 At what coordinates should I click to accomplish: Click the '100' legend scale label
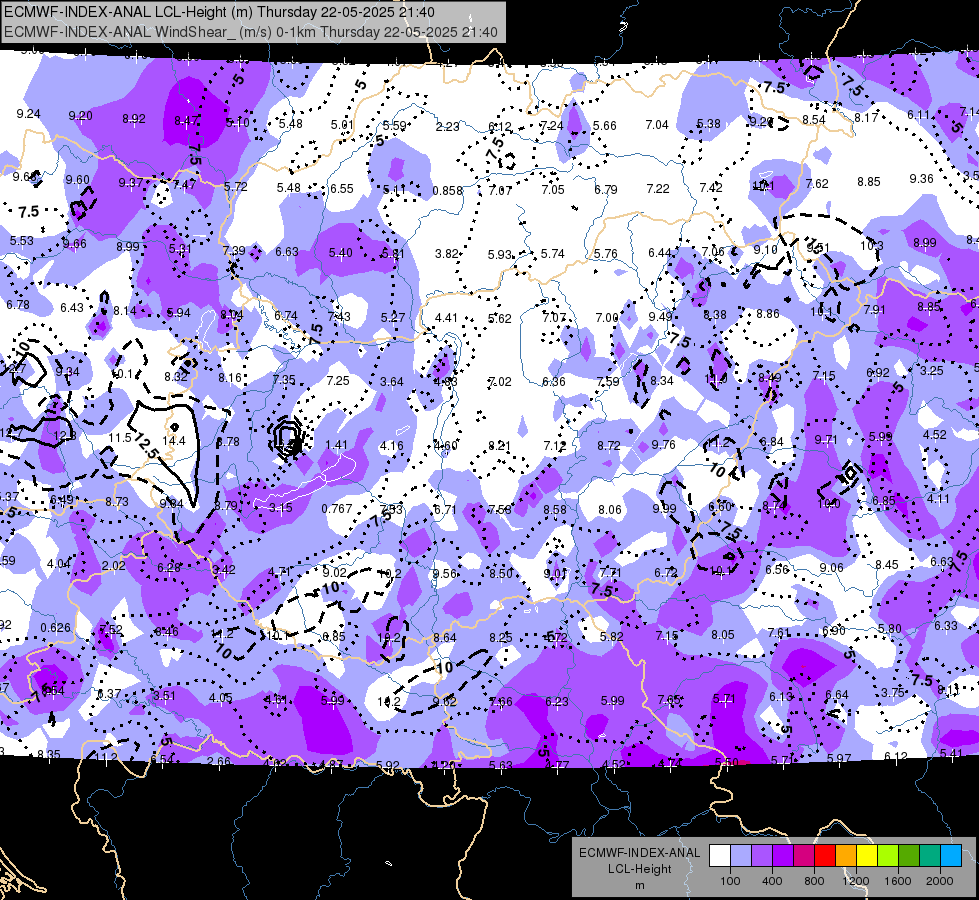[x=730, y=881]
